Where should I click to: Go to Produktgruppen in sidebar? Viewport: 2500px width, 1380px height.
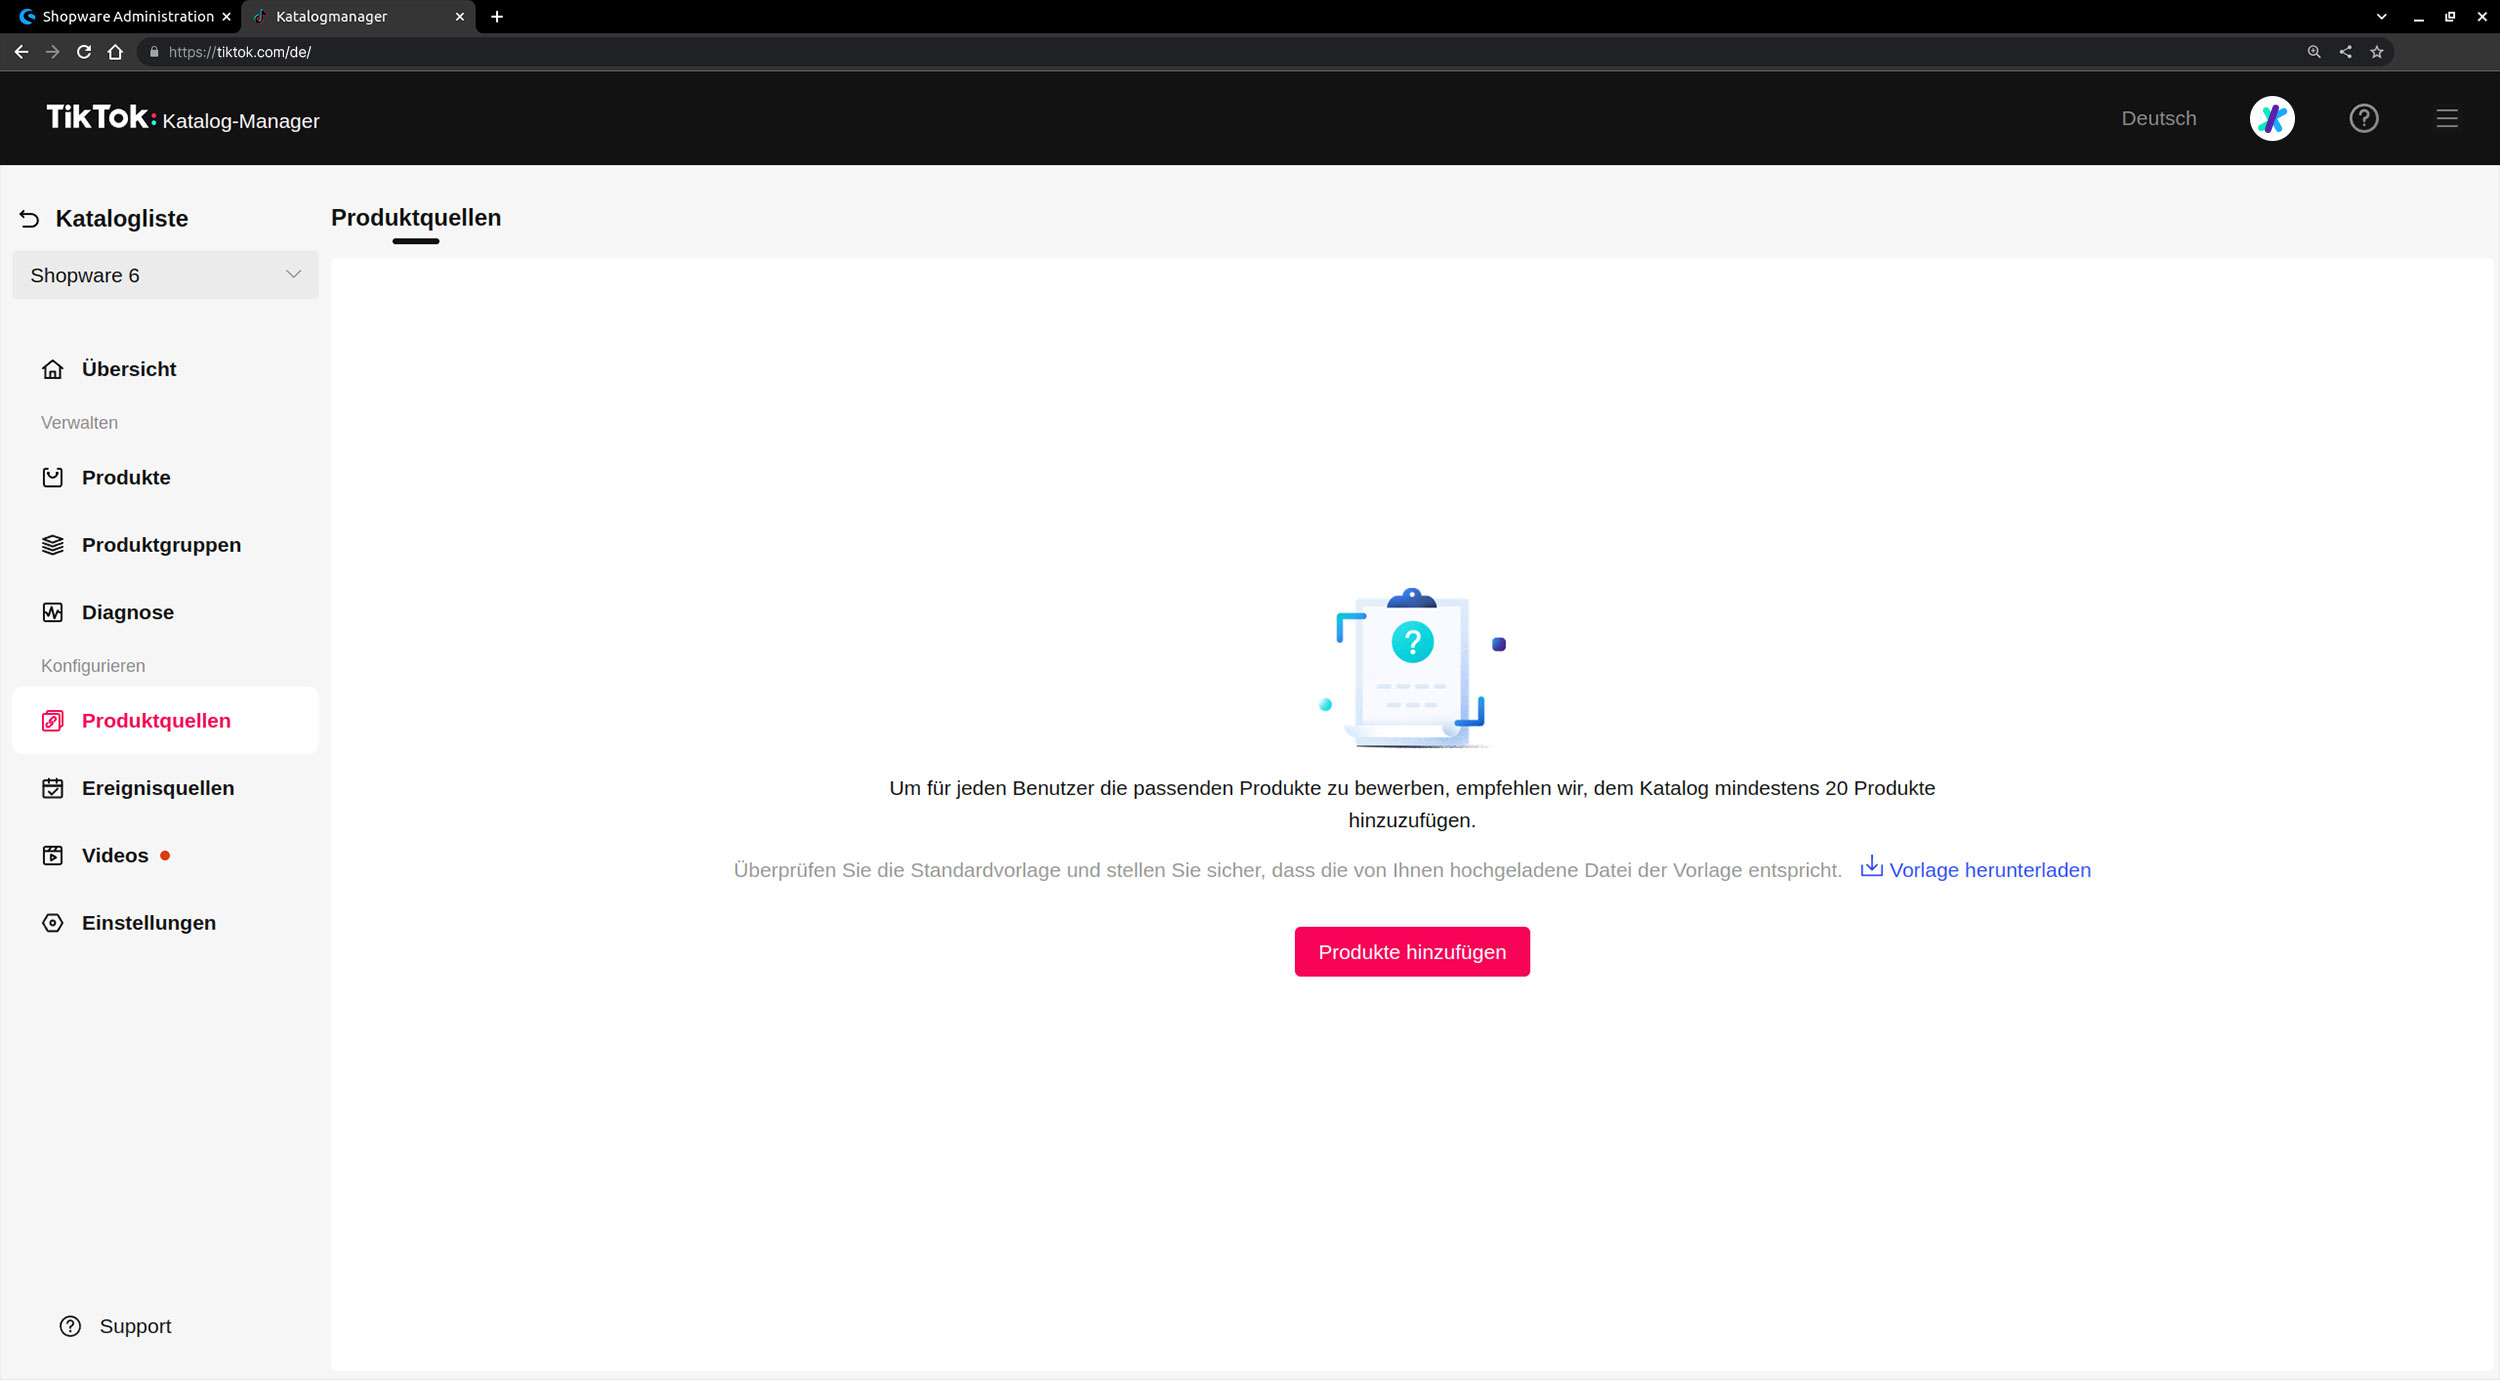point(161,545)
